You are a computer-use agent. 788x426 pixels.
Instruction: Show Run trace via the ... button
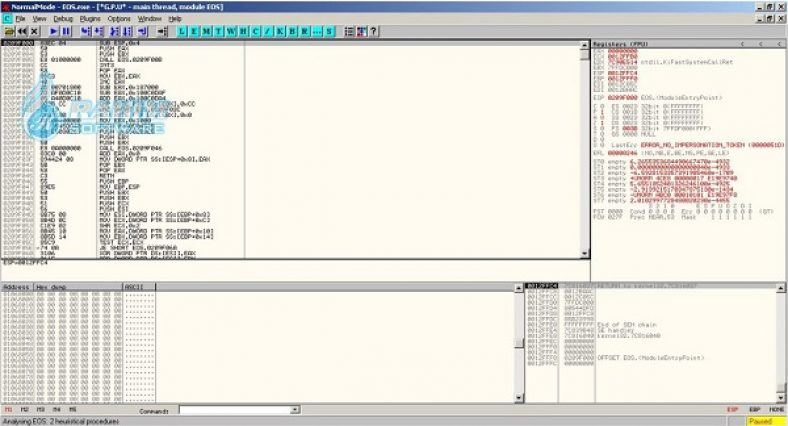(x=317, y=31)
